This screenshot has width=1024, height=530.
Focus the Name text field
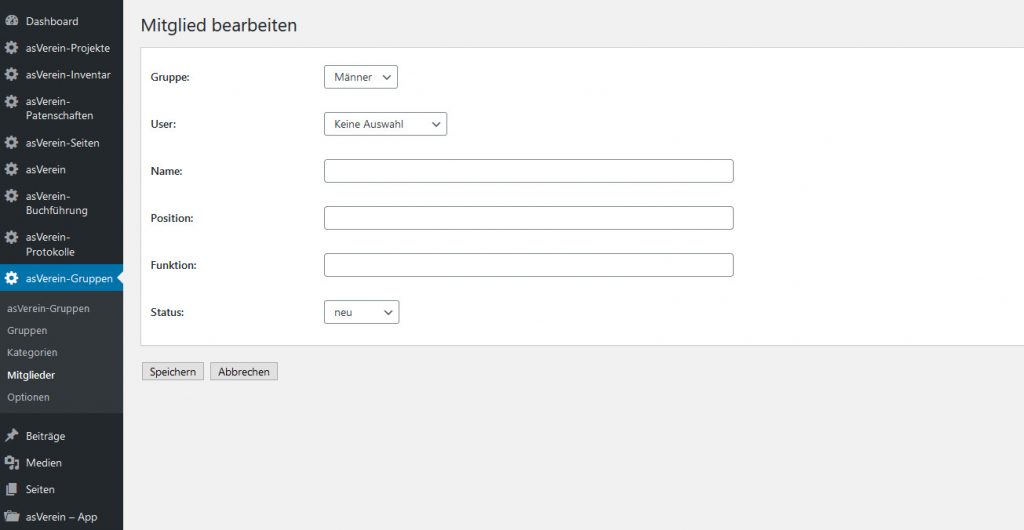point(528,171)
